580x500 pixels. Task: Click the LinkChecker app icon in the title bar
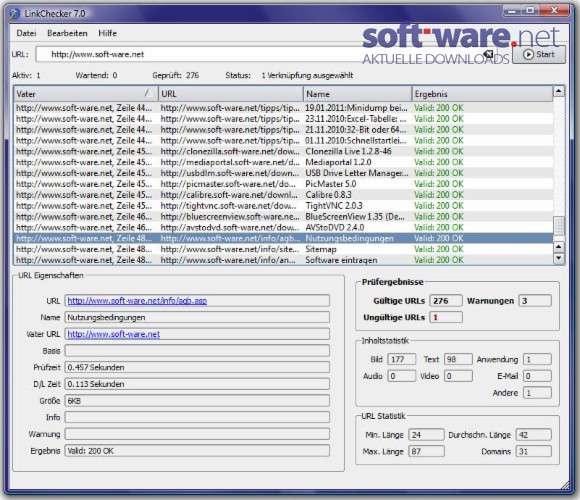coord(15,14)
